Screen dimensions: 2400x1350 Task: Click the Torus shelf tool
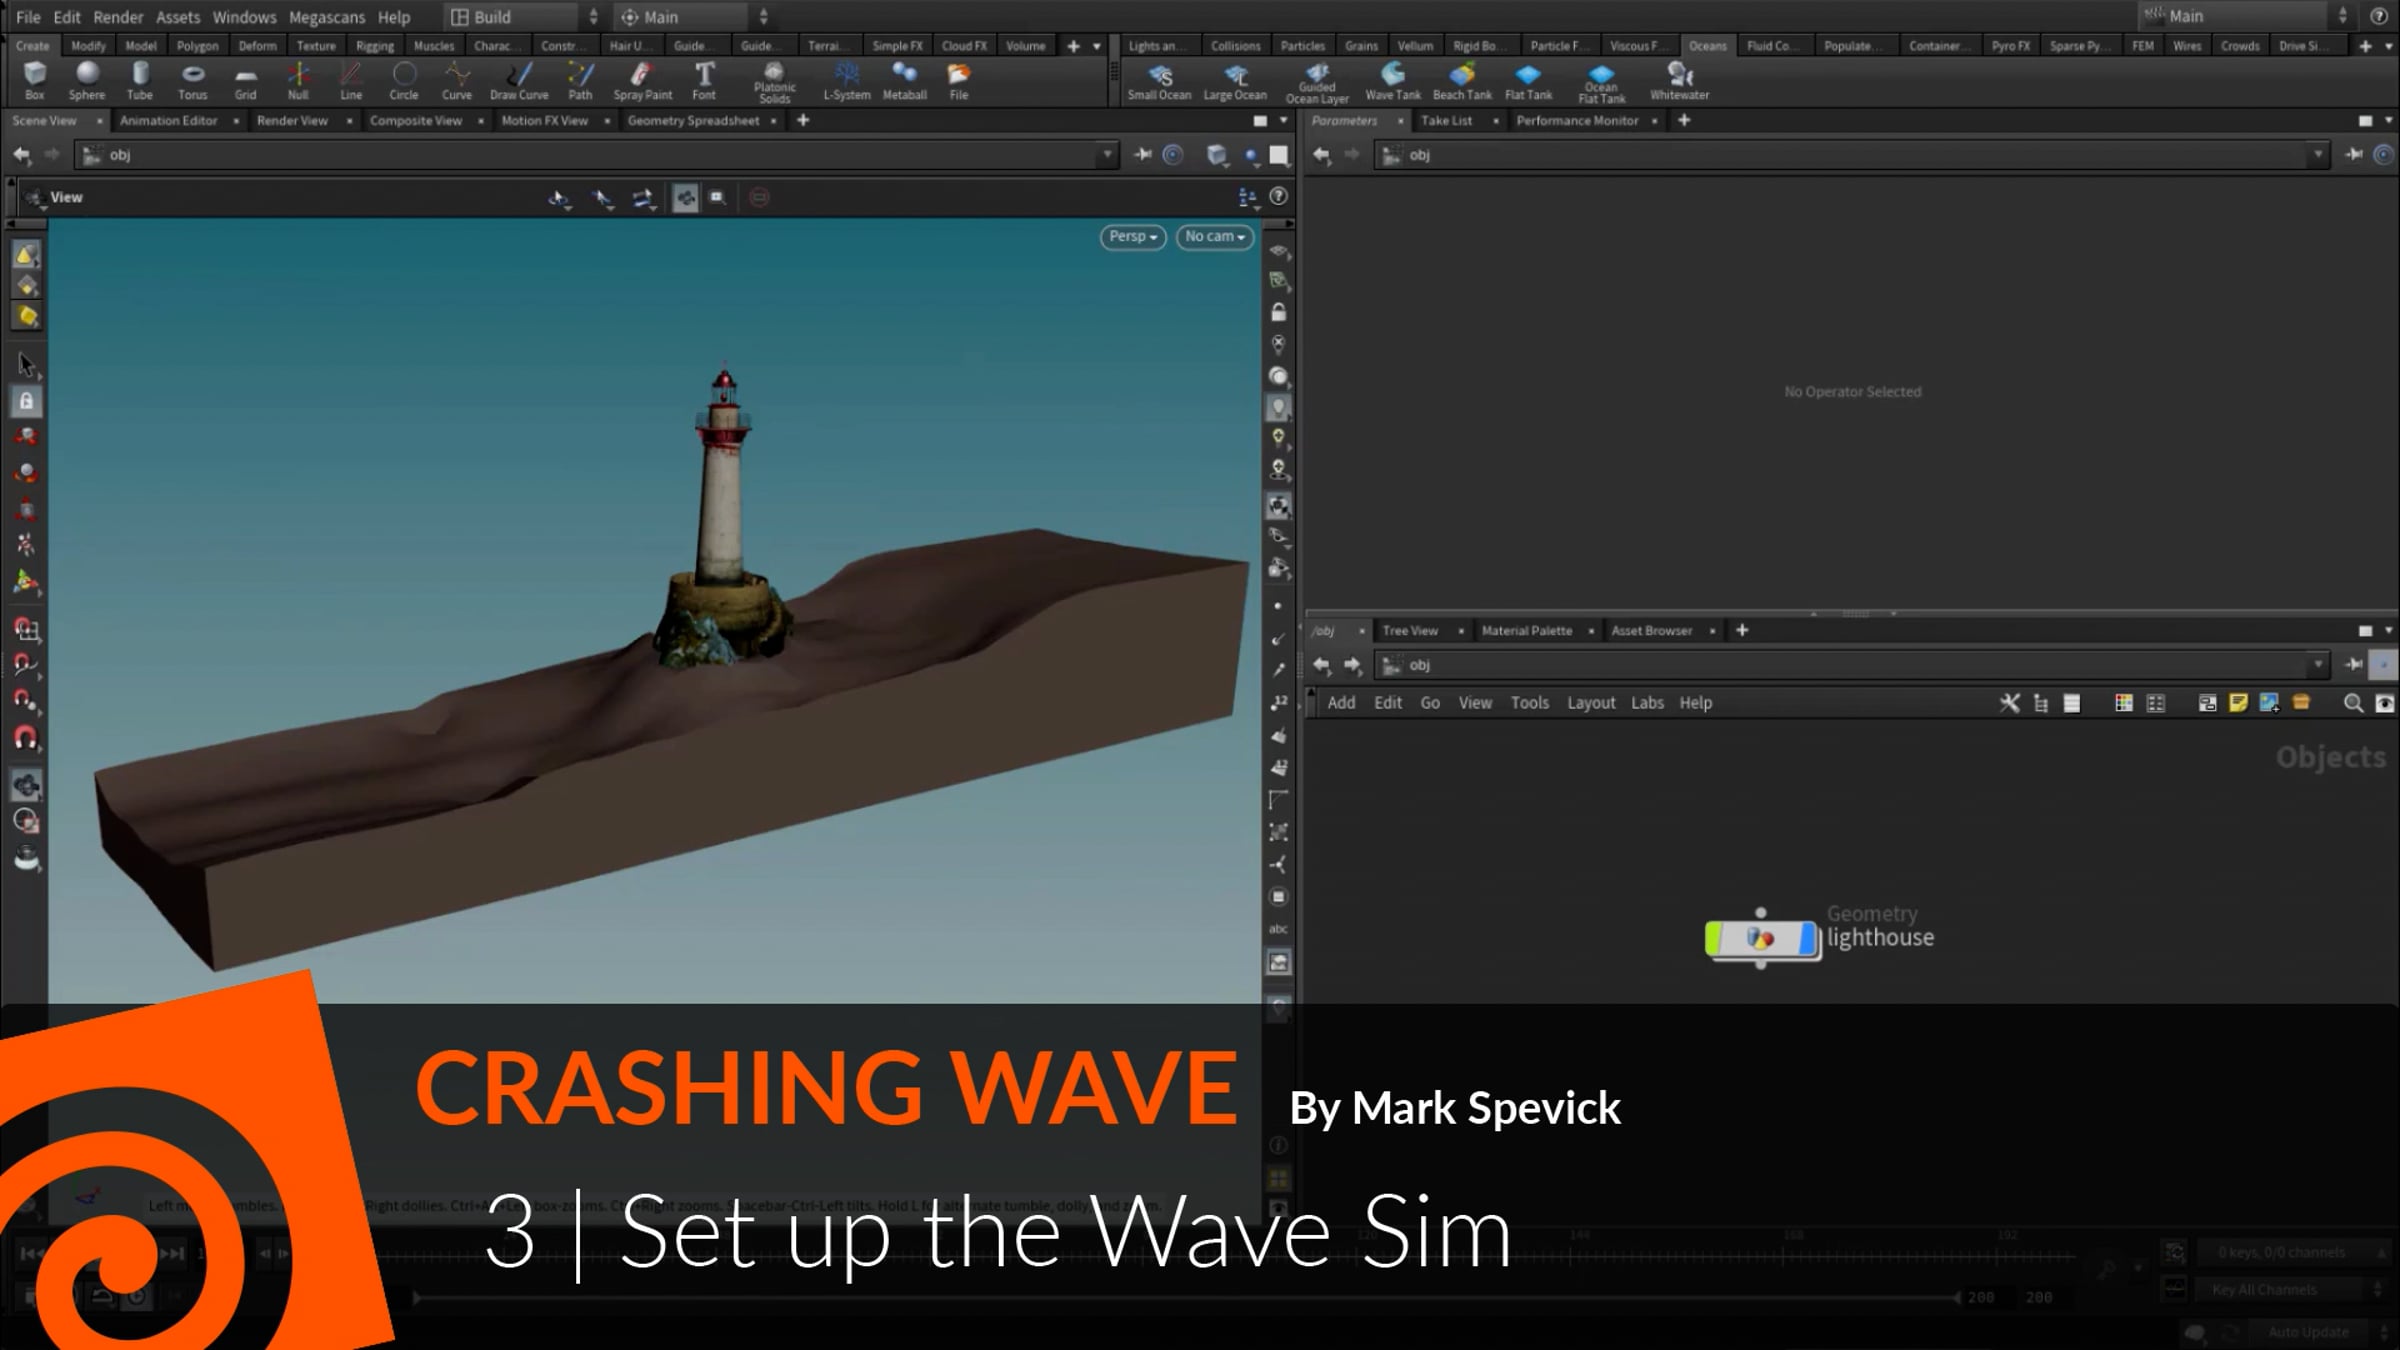193,80
